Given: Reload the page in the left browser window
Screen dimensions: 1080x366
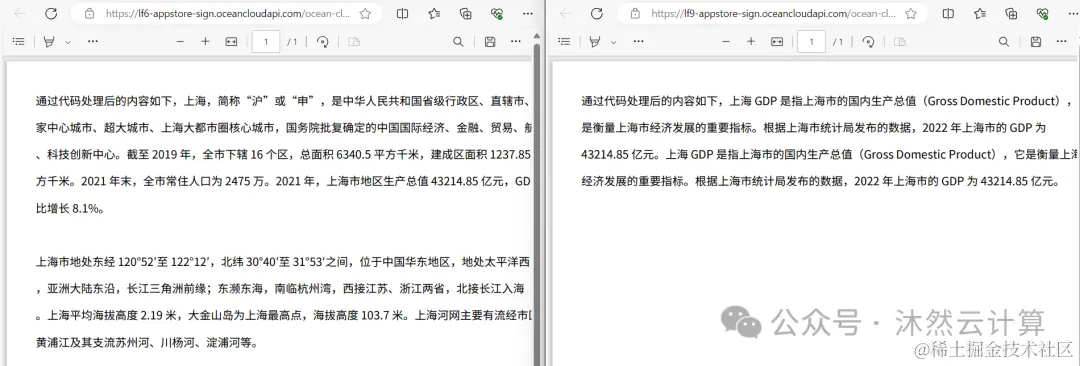Looking at the screenshot, I should (51, 14).
